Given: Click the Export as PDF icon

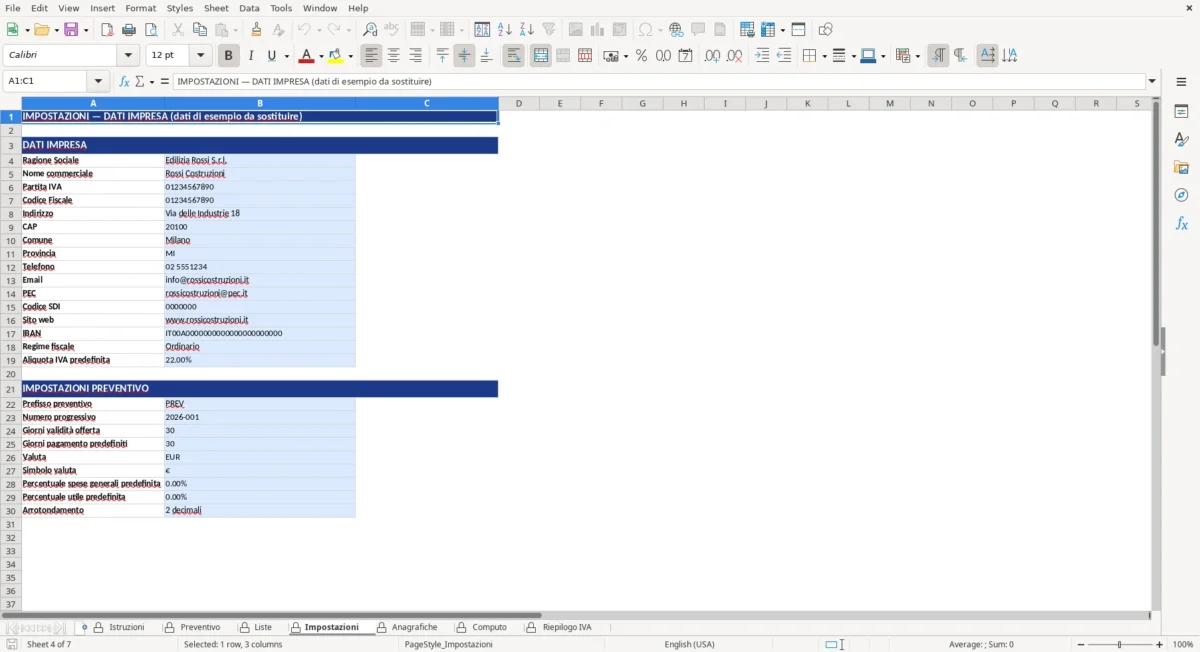Looking at the screenshot, I should point(107,30).
